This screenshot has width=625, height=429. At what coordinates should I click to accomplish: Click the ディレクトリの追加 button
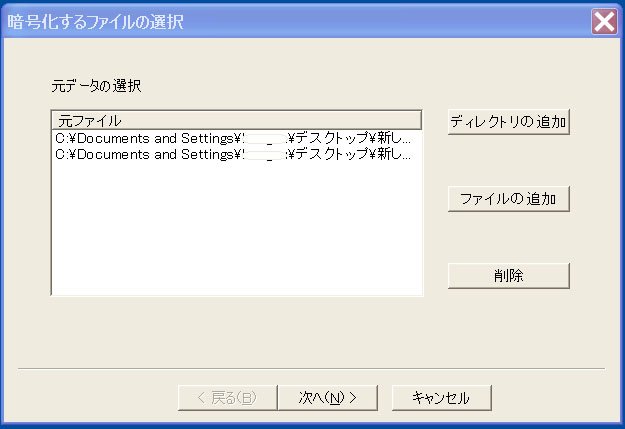coord(509,122)
